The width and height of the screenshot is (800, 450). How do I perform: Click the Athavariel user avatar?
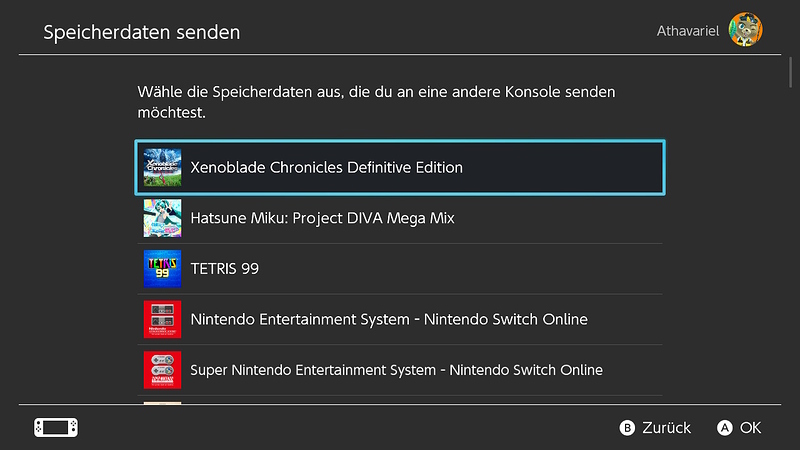745,30
